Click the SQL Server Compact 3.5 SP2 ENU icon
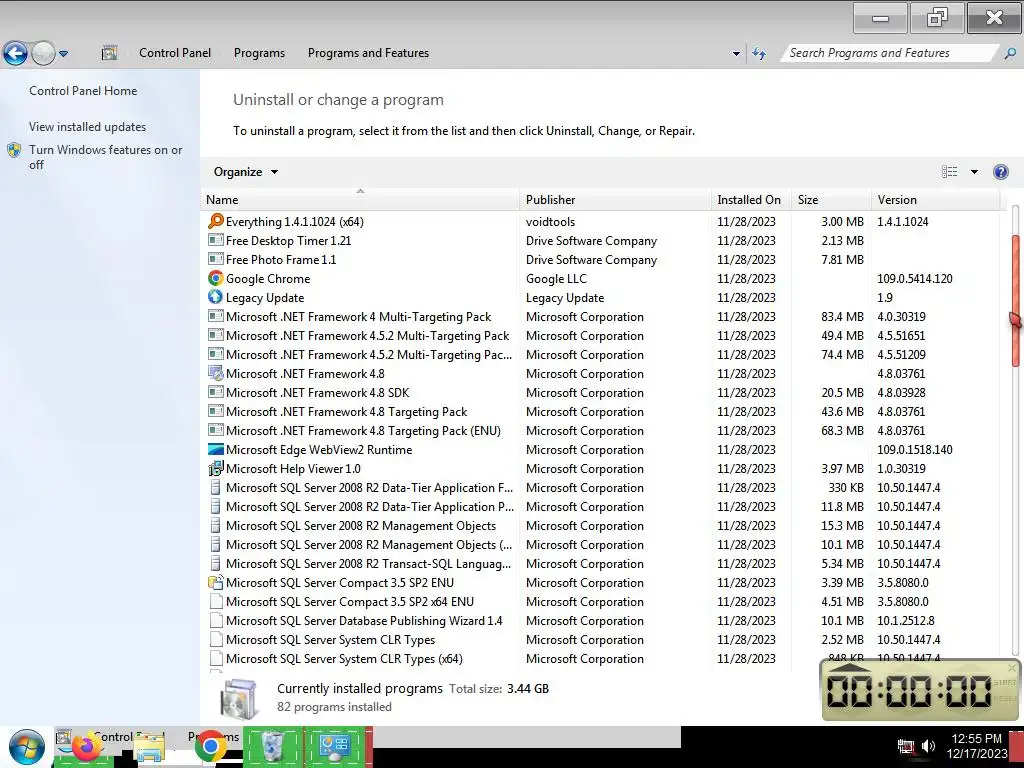 click(x=216, y=583)
